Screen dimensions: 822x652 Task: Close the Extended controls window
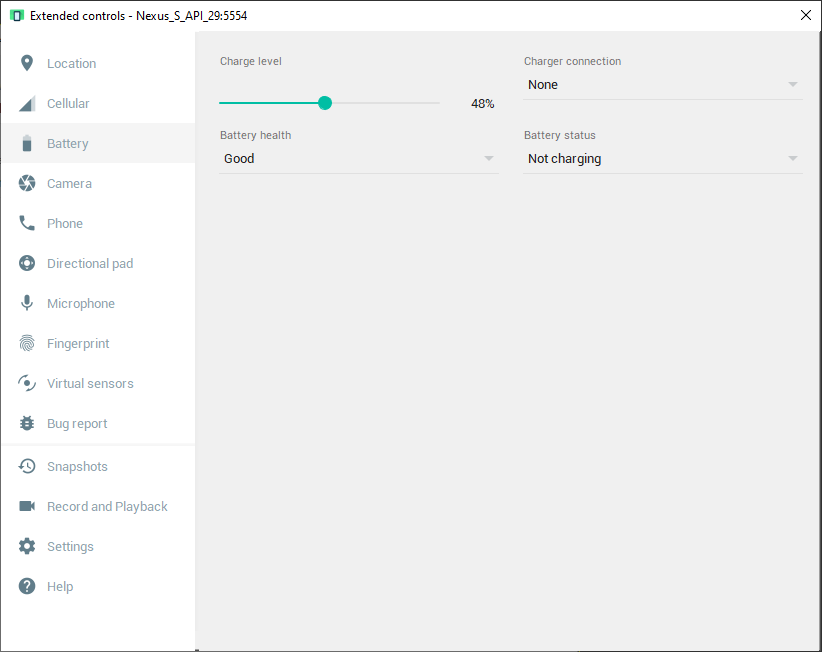tap(806, 15)
